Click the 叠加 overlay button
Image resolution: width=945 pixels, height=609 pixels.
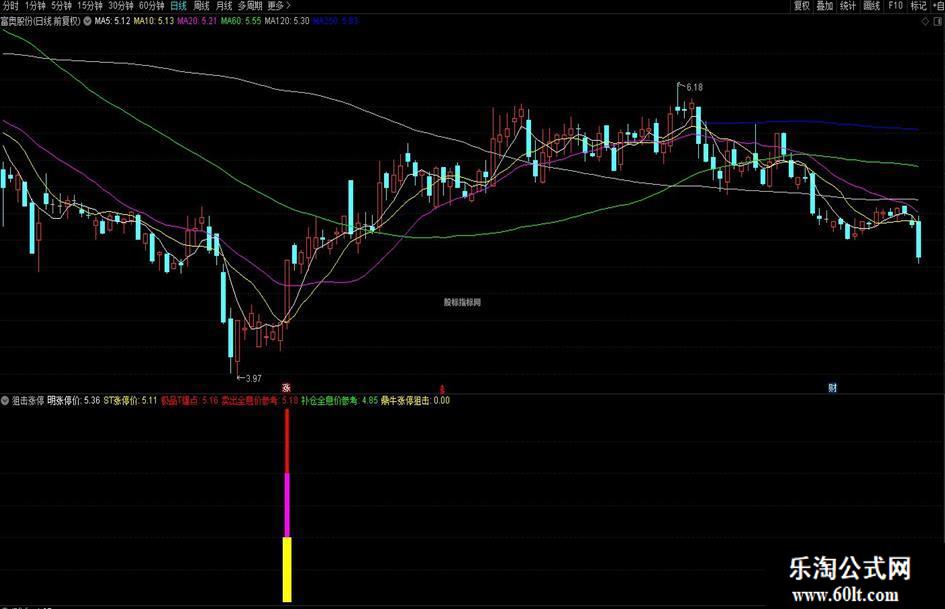(824, 5)
